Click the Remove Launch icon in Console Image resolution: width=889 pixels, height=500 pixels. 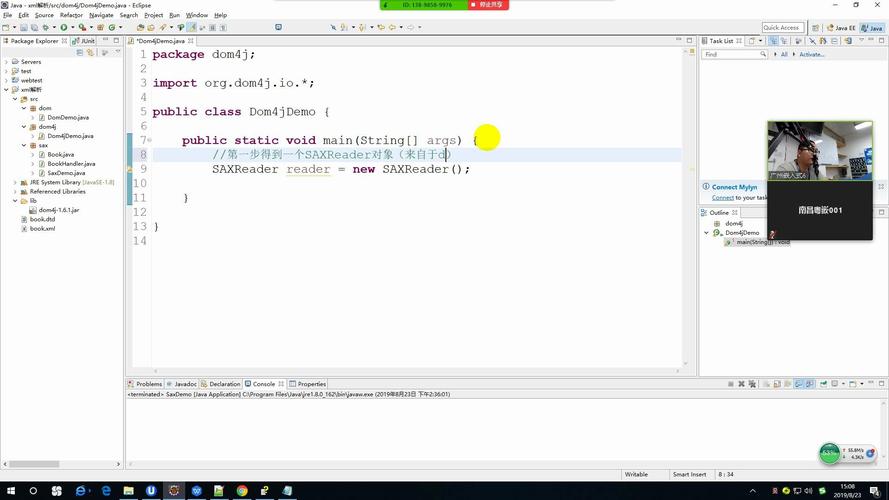coord(742,384)
